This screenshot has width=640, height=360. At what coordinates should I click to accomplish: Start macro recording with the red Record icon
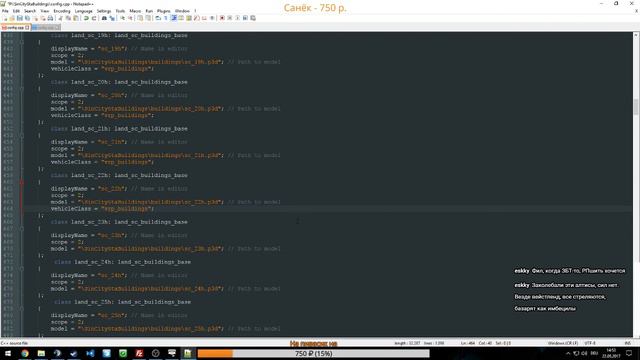point(222,18)
